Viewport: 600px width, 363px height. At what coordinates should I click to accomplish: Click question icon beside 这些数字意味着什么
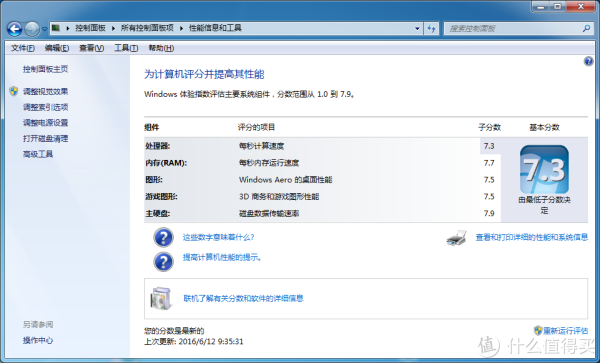click(x=163, y=238)
